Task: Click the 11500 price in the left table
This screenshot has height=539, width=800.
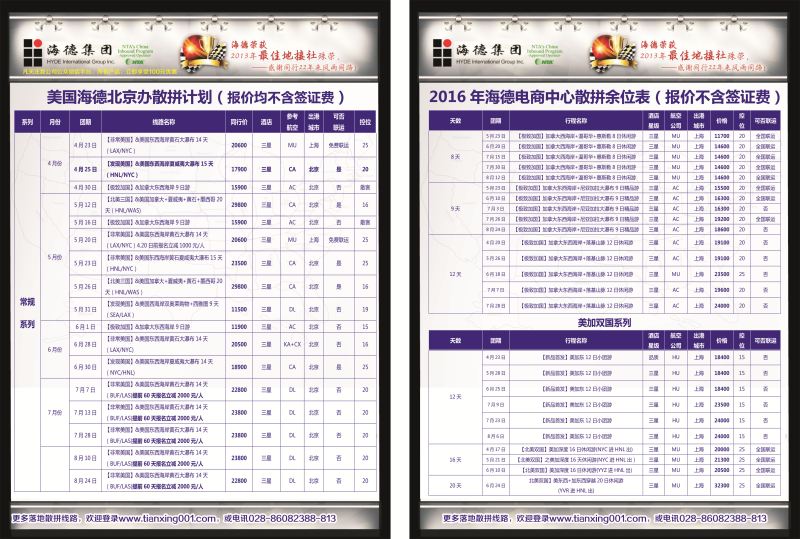Action: click(239, 309)
